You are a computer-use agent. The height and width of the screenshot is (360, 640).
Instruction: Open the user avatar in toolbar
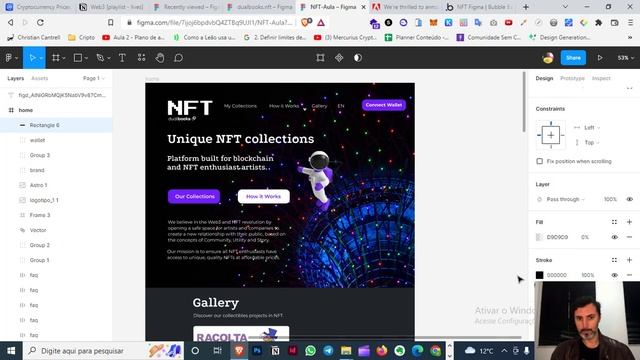pos(548,58)
